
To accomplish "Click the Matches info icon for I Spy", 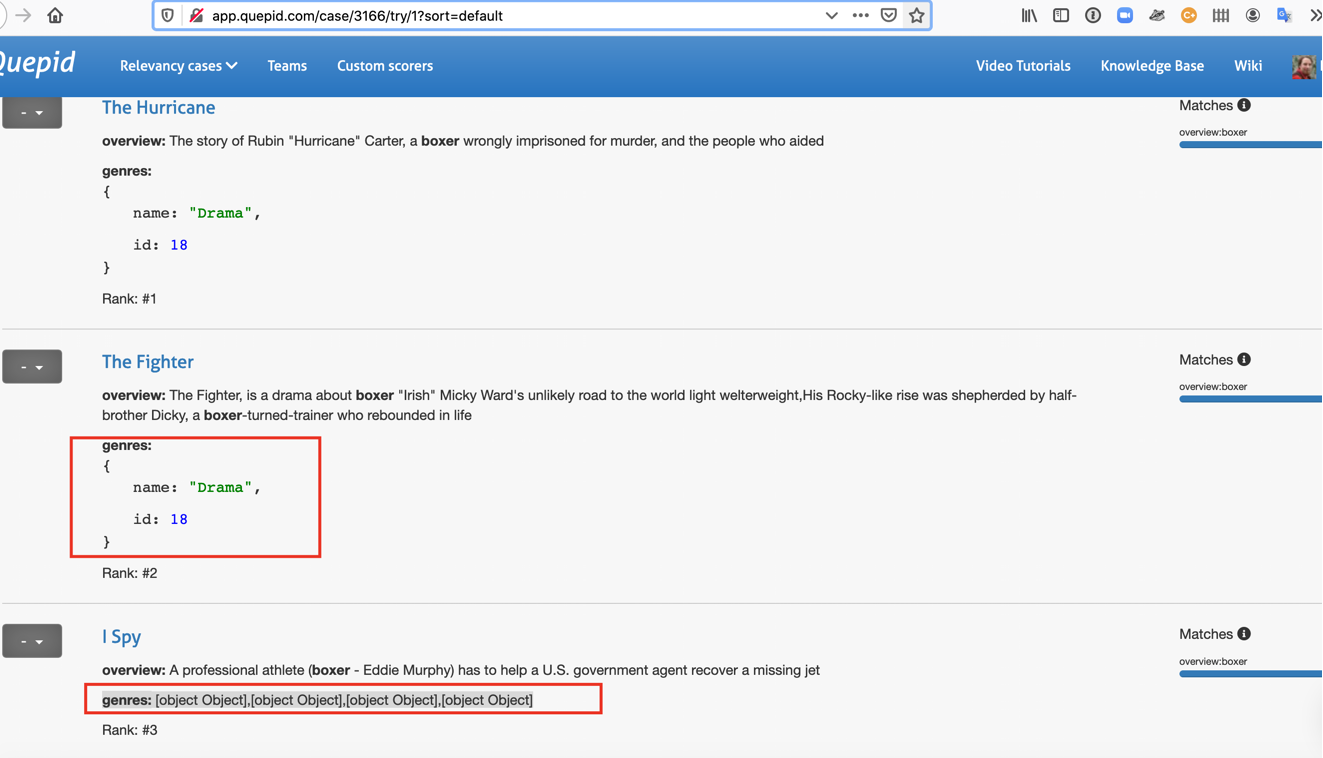I will [x=1247, y=633].
